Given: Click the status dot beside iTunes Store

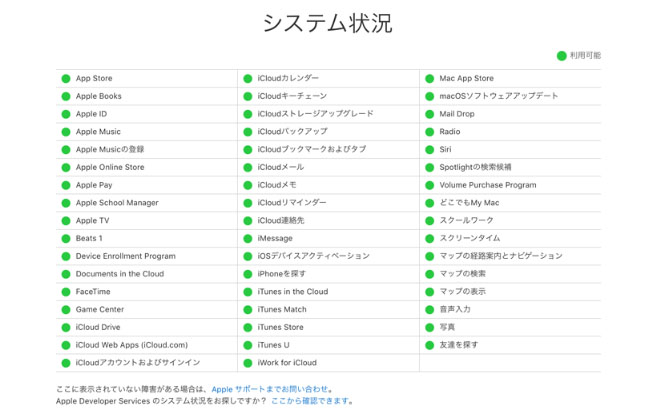Looking at the screenshot, I should [x=248, y=327].
